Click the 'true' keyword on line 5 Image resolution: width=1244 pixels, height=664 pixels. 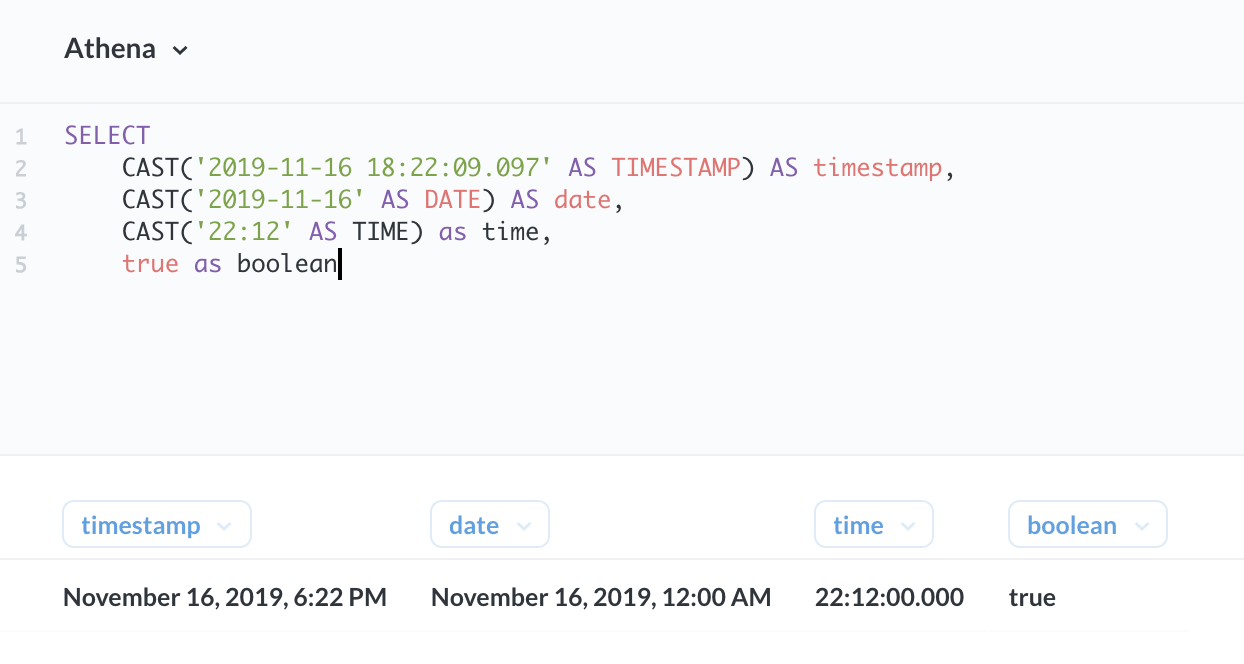click(150, 263)
